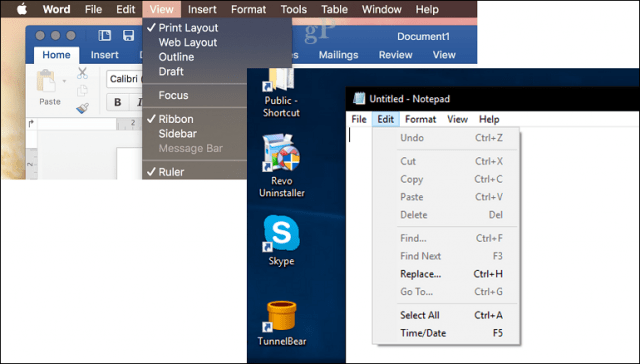Open the Help menu in the macOS menu bar
Screen dimensions: 640x364
[427, 9]
